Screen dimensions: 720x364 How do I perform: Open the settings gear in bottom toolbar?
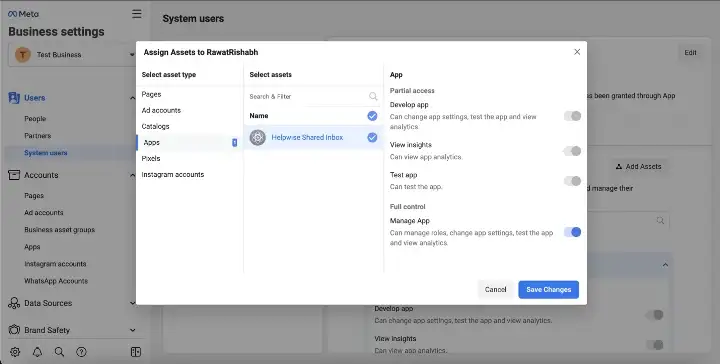[x=15, y=352]
